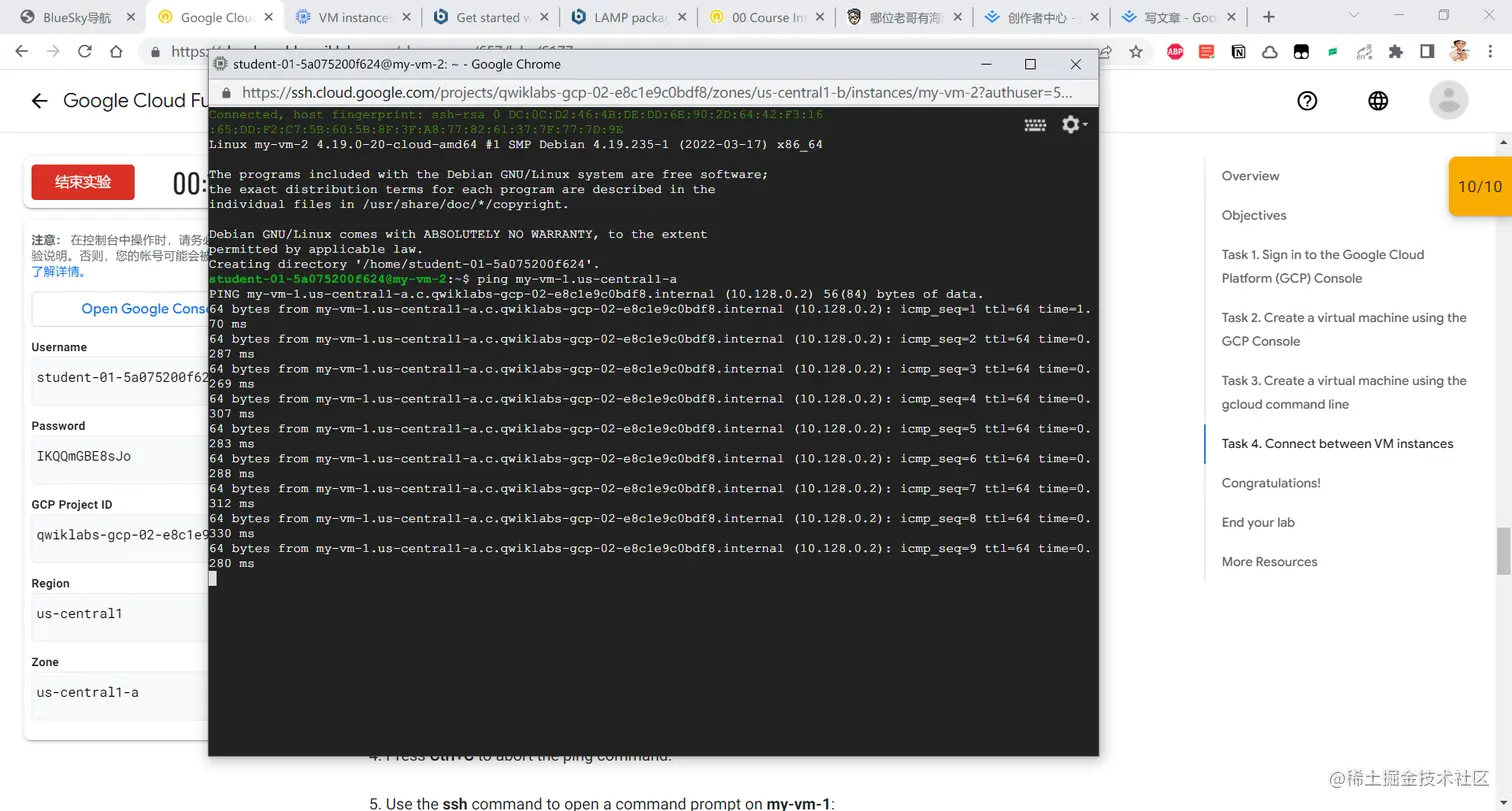Screen dimensions: 1512x811
Task: Open the Chrome extensions puzzle icon
Action: pos(1396,51)
